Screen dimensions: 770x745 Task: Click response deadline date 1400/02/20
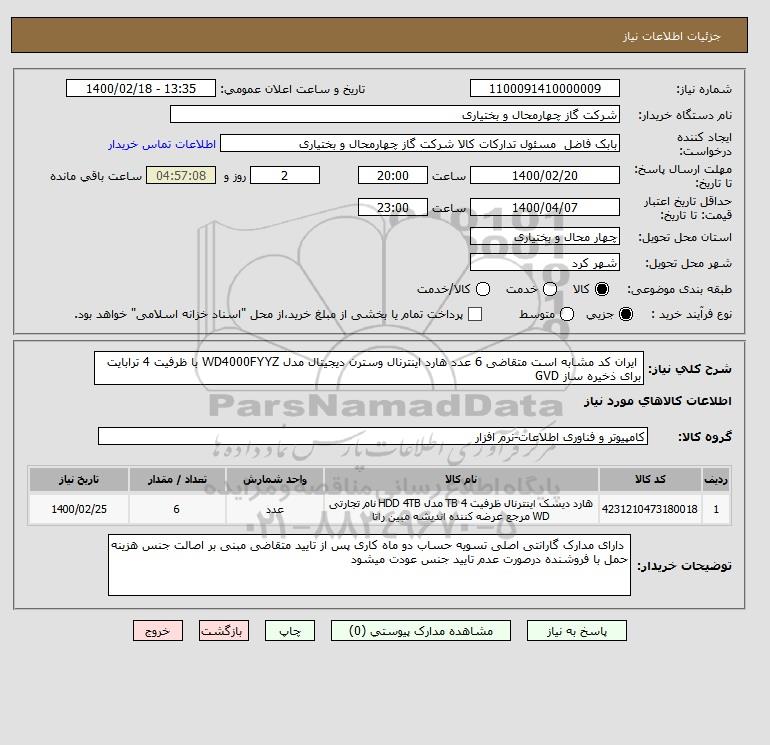pos(545,175)
